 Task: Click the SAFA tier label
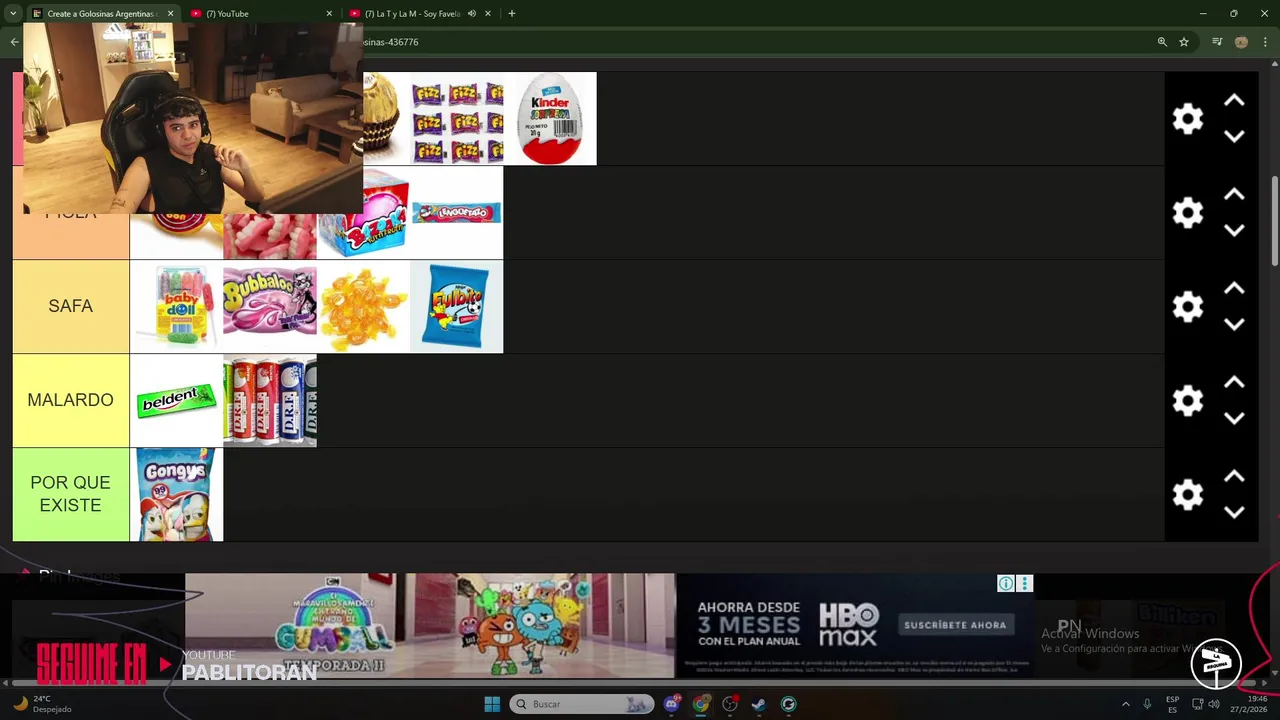pos(71,307)
